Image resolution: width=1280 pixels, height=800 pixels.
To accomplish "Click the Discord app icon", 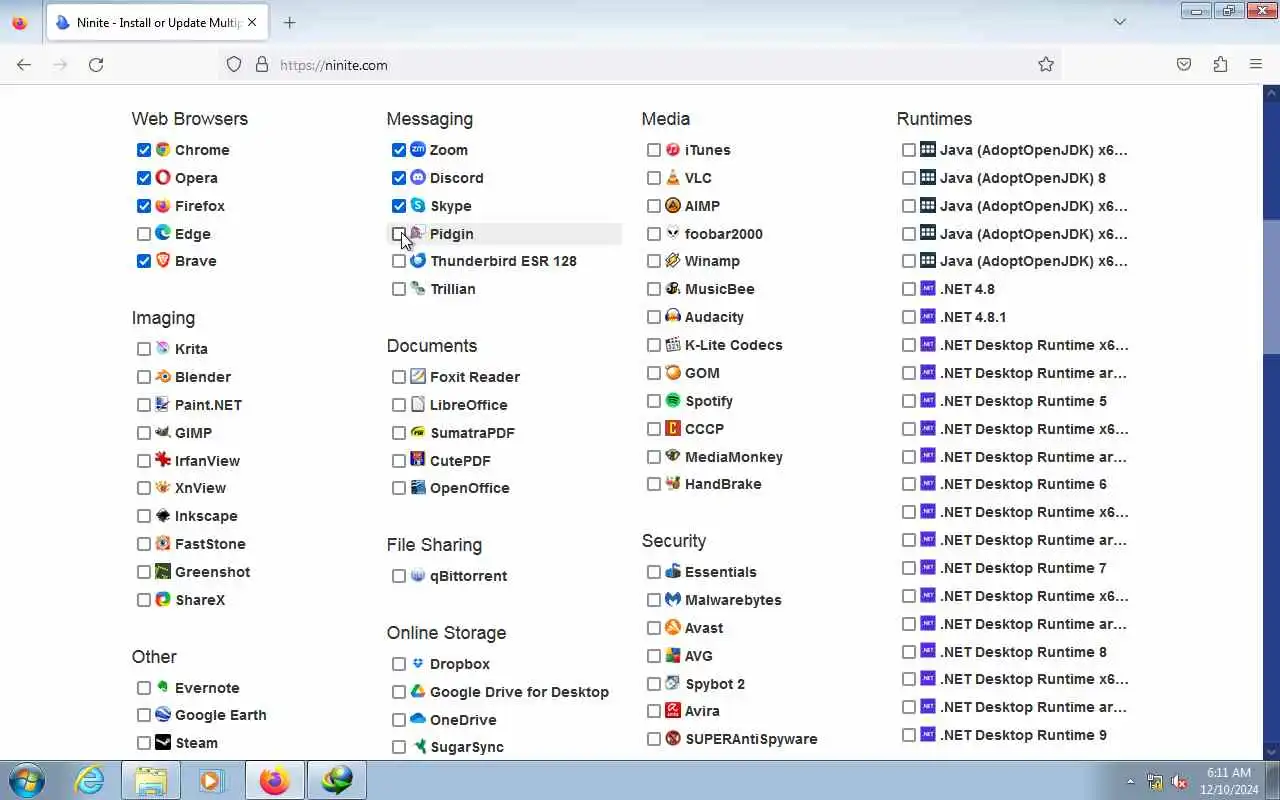I will tap(418, 177).
